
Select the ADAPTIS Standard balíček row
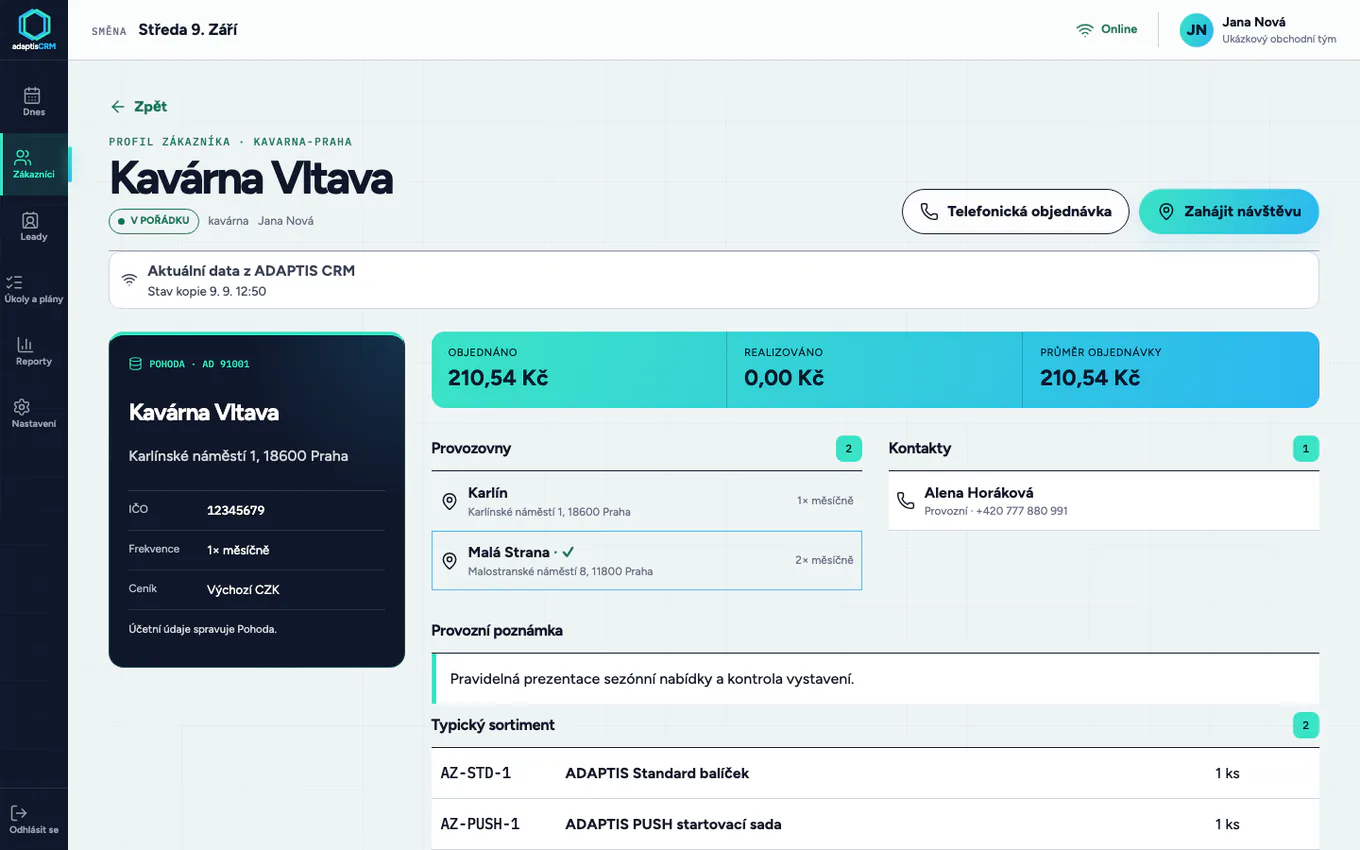[875, 773]
